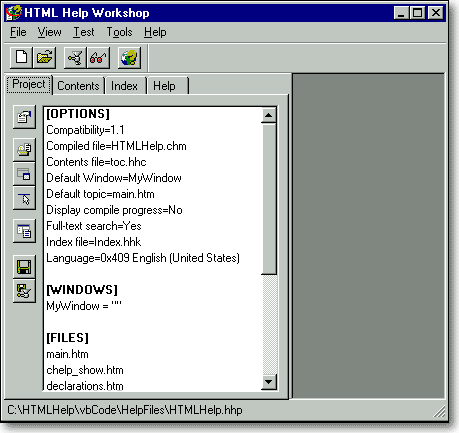
Task: Click the Save project floppy disk icon
Action: [x=24, y=266]
